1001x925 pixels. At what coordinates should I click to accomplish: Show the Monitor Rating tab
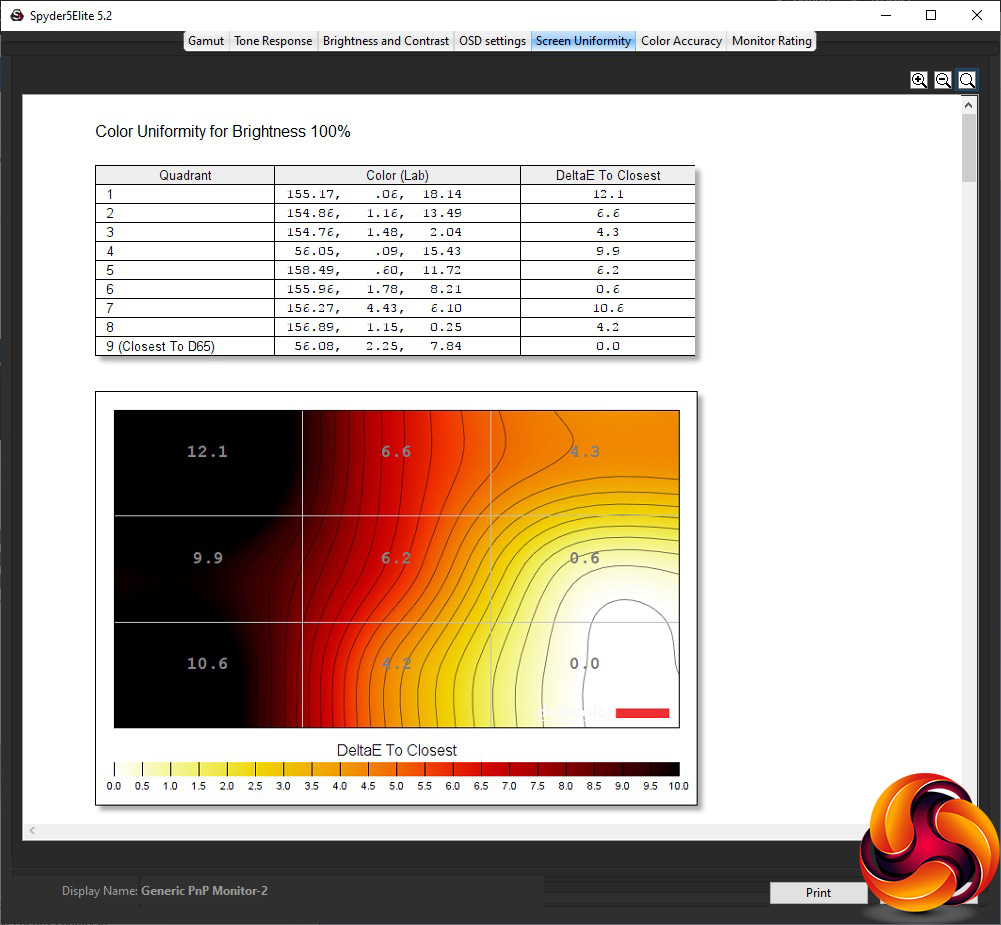click(772, 41)
